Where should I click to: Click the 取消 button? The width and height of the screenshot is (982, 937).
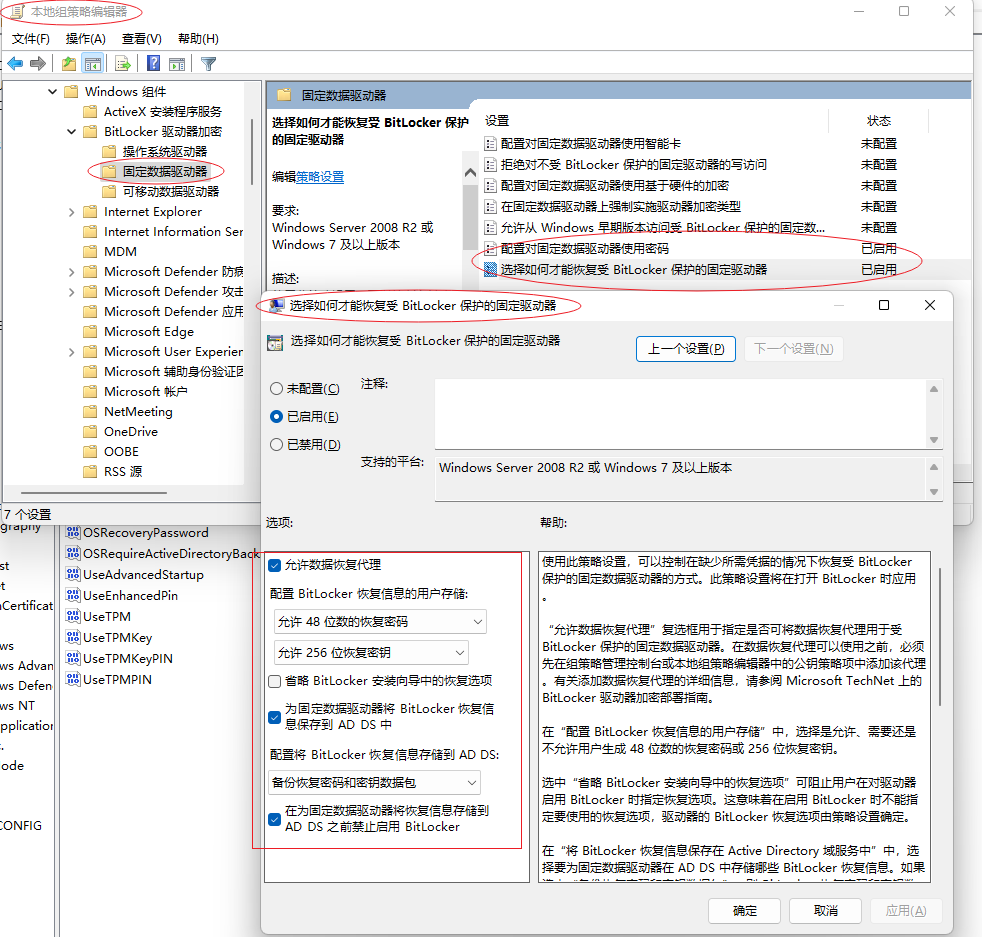coord(825,911)
